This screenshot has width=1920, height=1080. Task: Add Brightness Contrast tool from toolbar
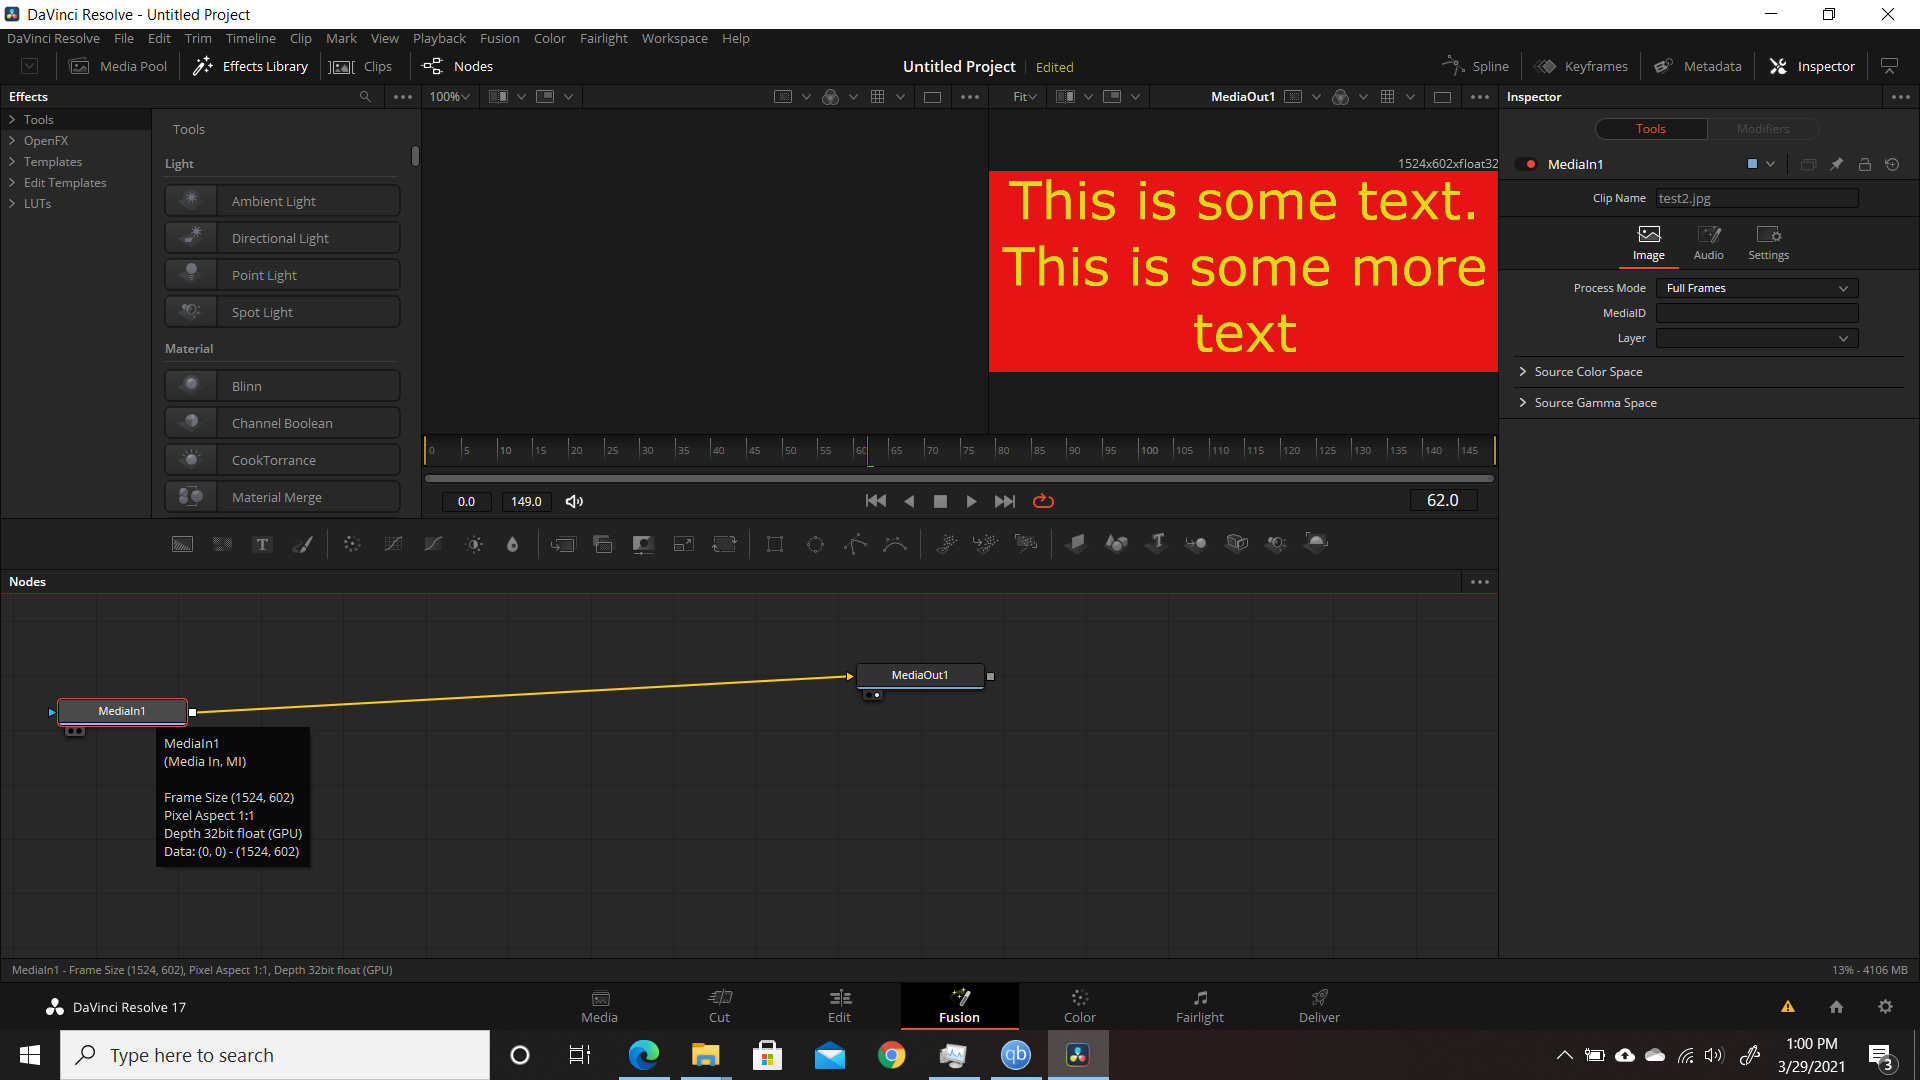[474, 544]
